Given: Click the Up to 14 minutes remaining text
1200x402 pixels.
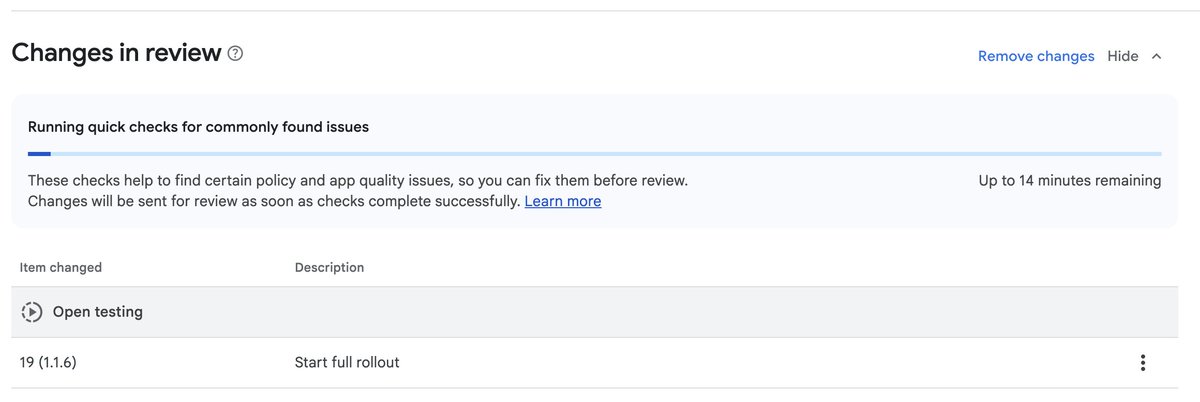Looking at the screenshot, I should (x=1070, y=181).
